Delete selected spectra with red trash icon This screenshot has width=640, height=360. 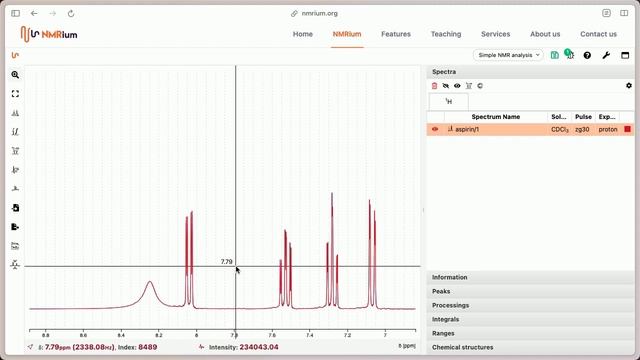pos(434,86)
